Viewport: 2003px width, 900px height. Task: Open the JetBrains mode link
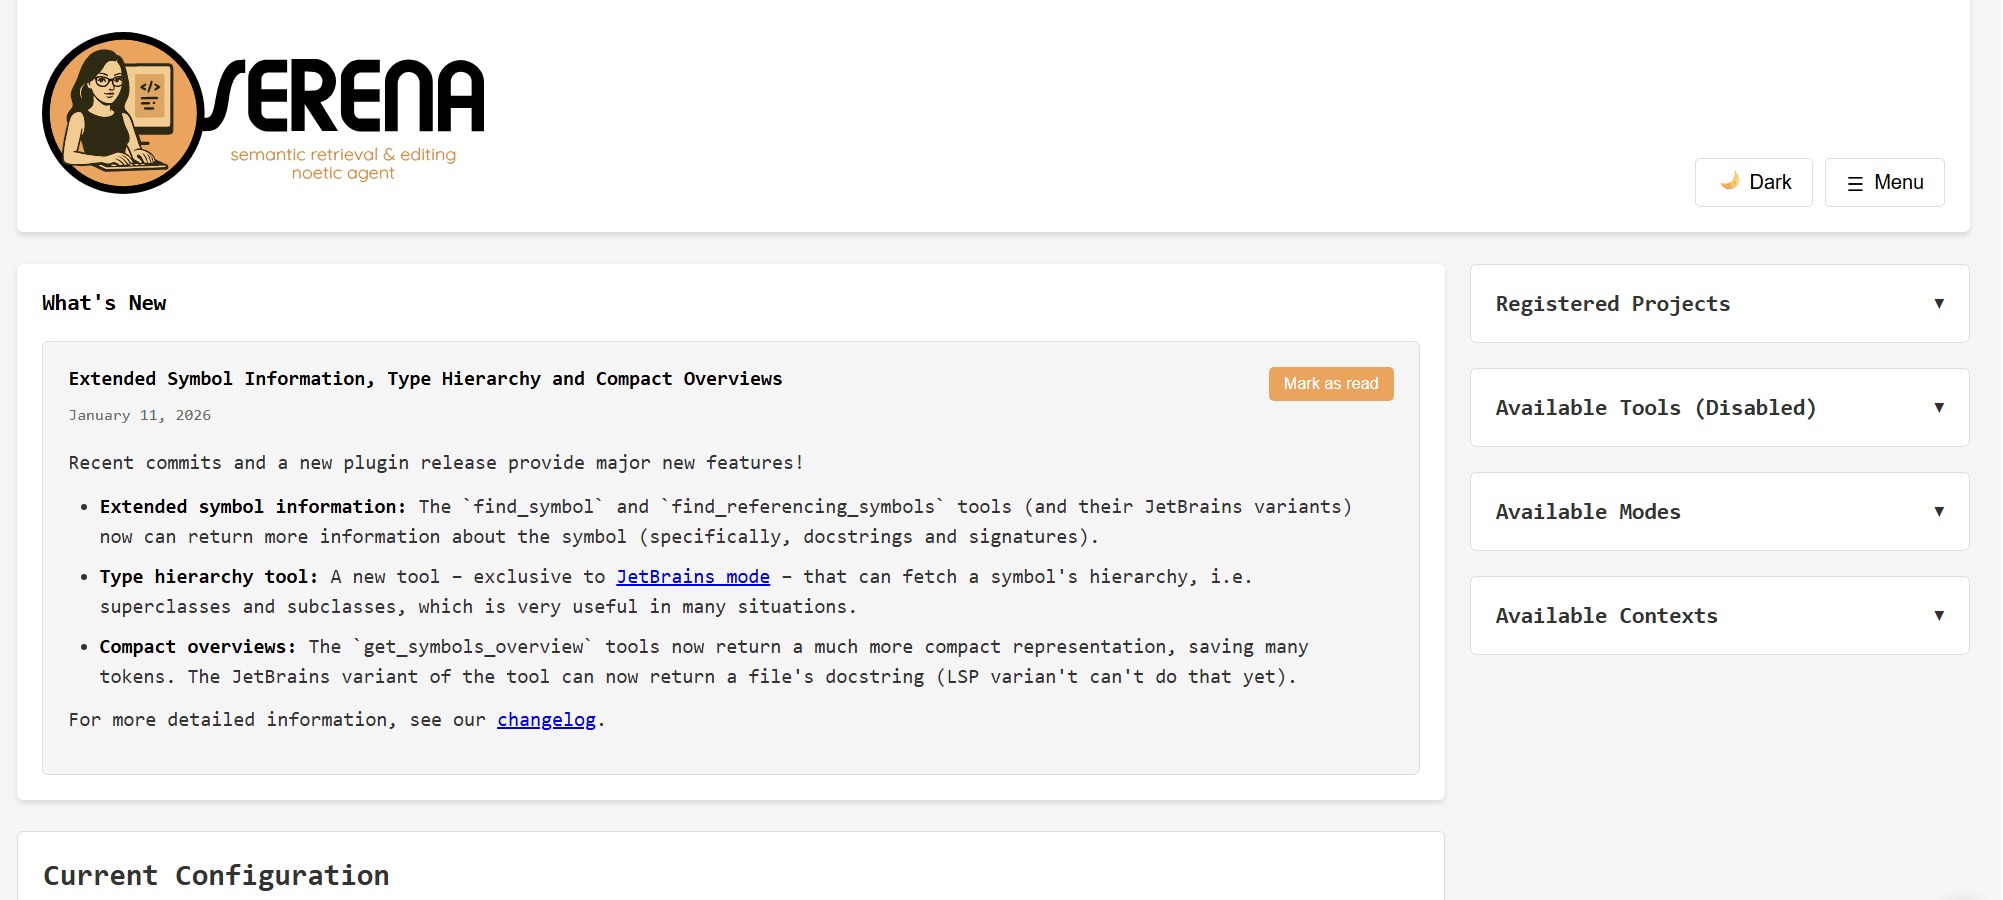(693, 576)
